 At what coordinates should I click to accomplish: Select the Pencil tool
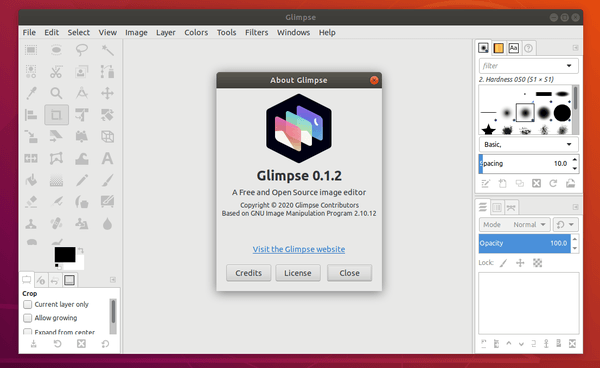pos(82,180)
